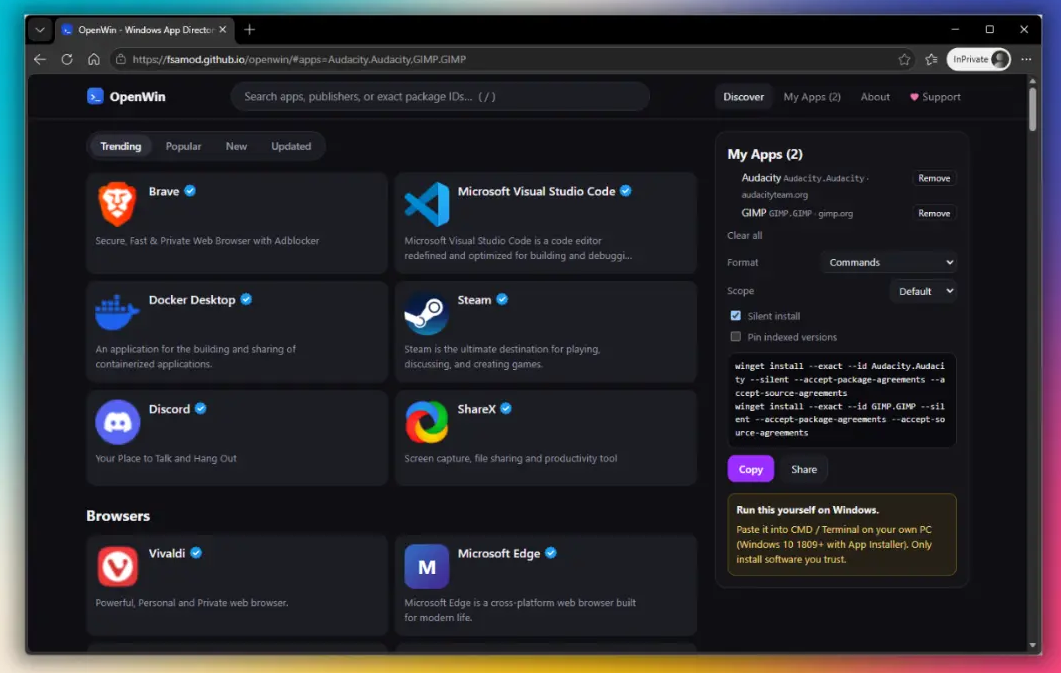Click the browser back arrow
This screenshot has width=1061, height=673.
click(x=40, y=59)
